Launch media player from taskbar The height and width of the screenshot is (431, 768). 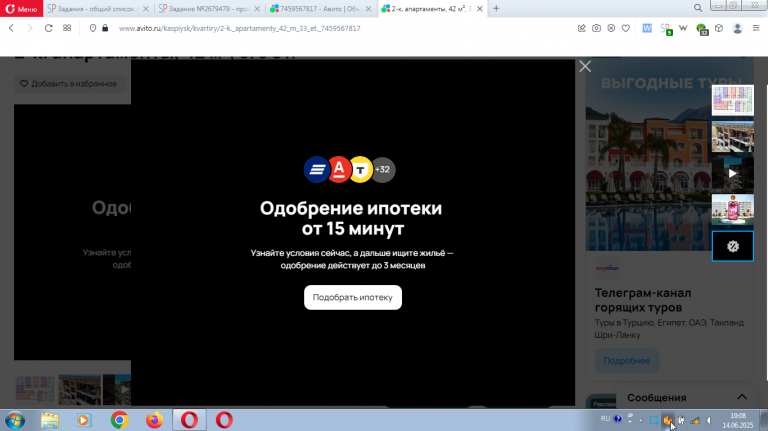pos(84,420)
